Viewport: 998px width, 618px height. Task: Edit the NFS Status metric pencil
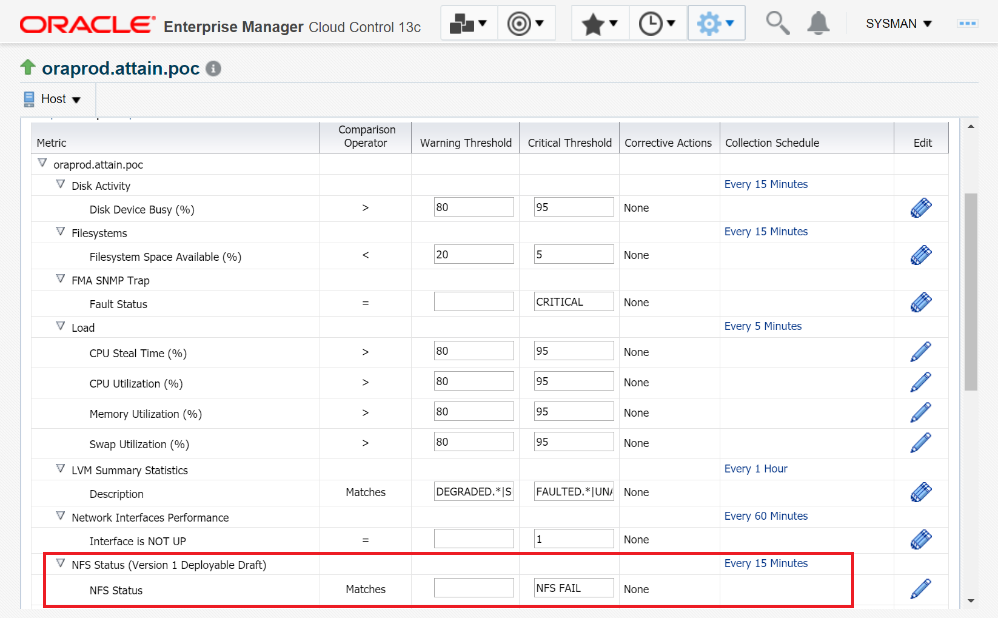921,589
